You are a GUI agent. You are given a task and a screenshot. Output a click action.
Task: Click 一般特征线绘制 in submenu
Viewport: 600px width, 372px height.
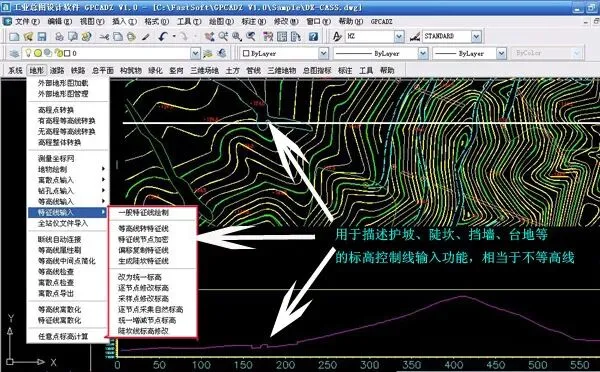(143, 213)
